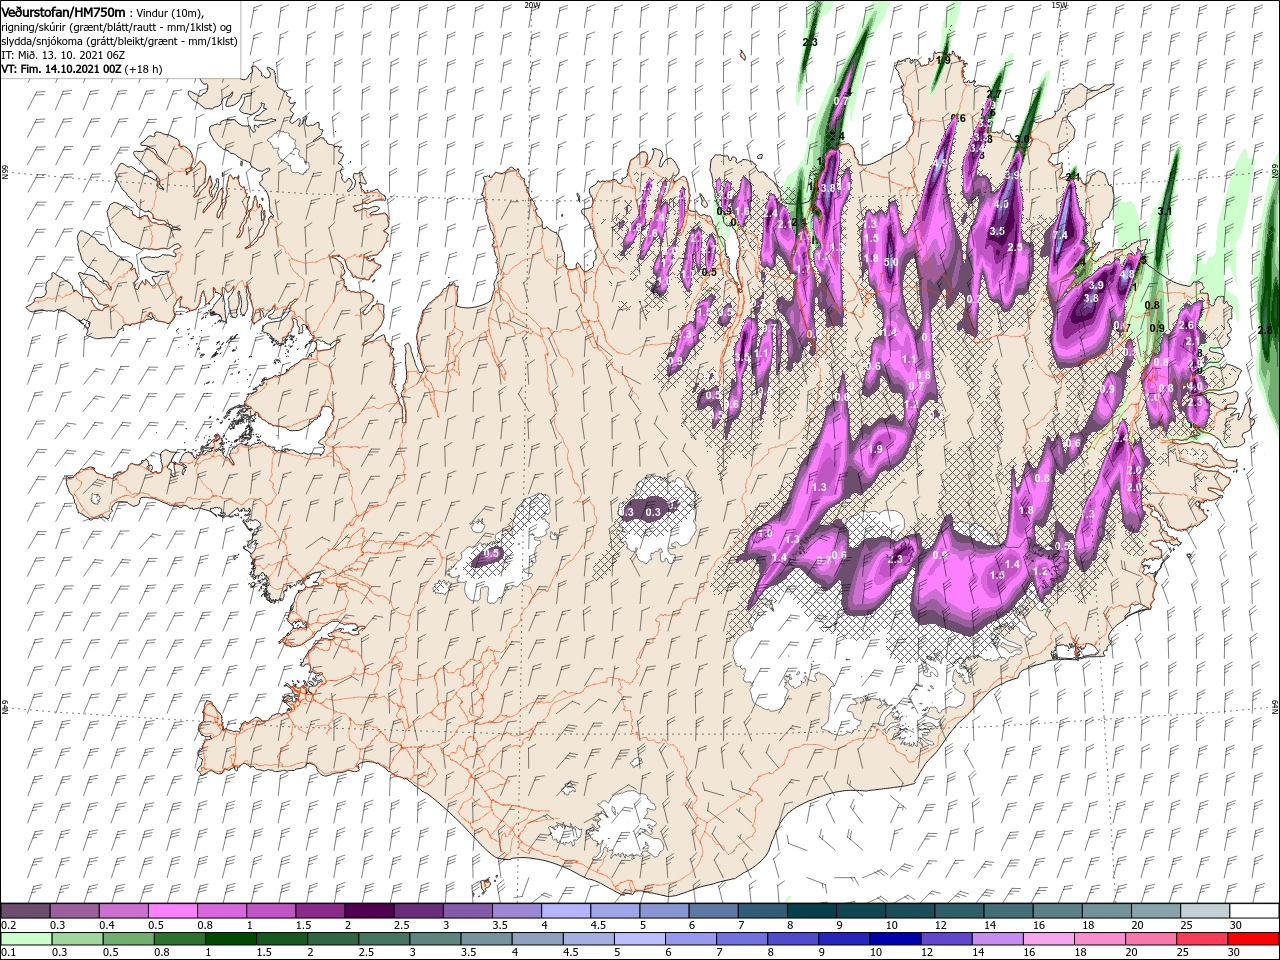Click the "20W" longitude label

click(x=531, y=5)
